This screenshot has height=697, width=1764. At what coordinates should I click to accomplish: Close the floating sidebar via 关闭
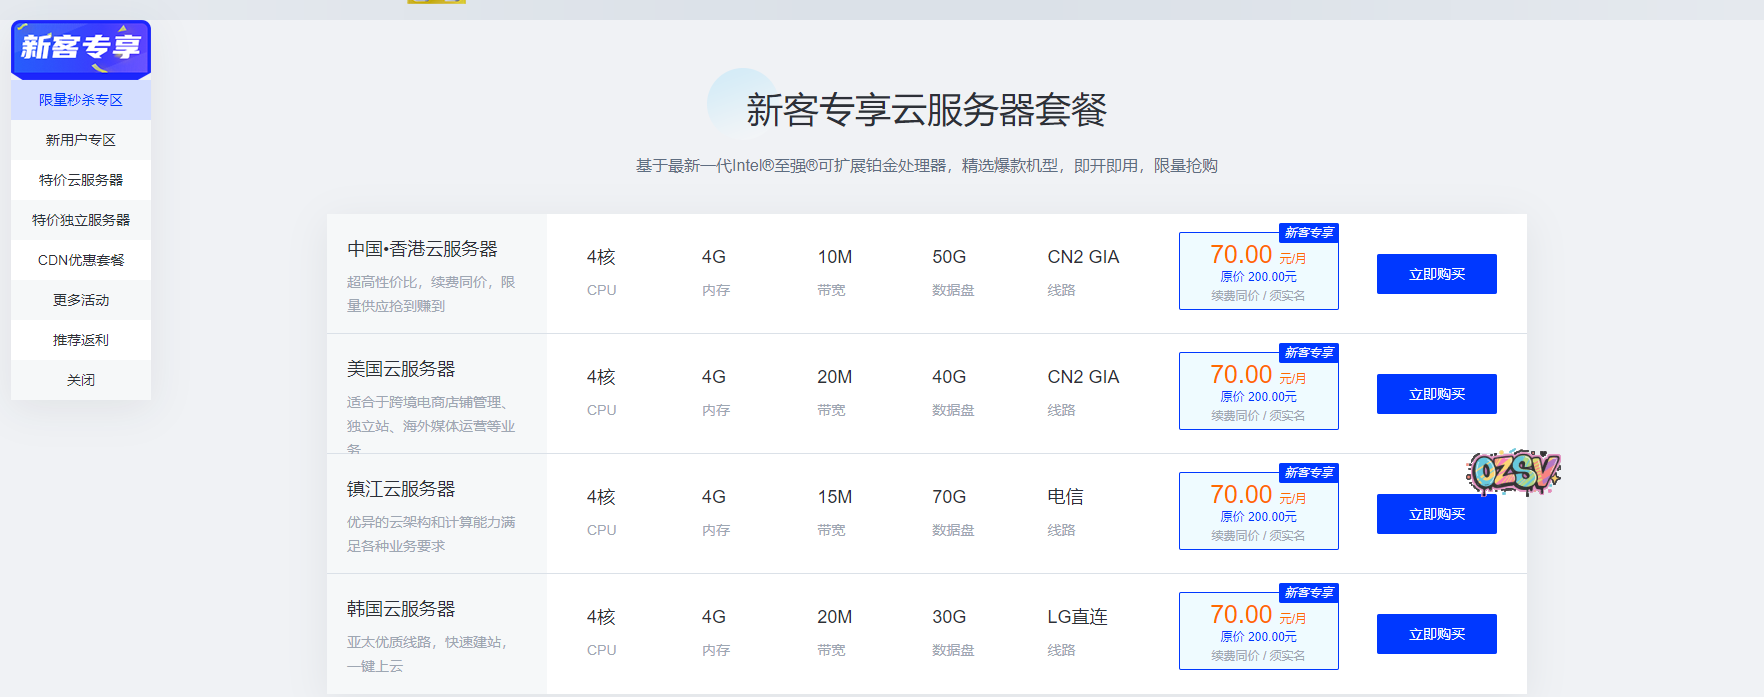coord(81,380)
